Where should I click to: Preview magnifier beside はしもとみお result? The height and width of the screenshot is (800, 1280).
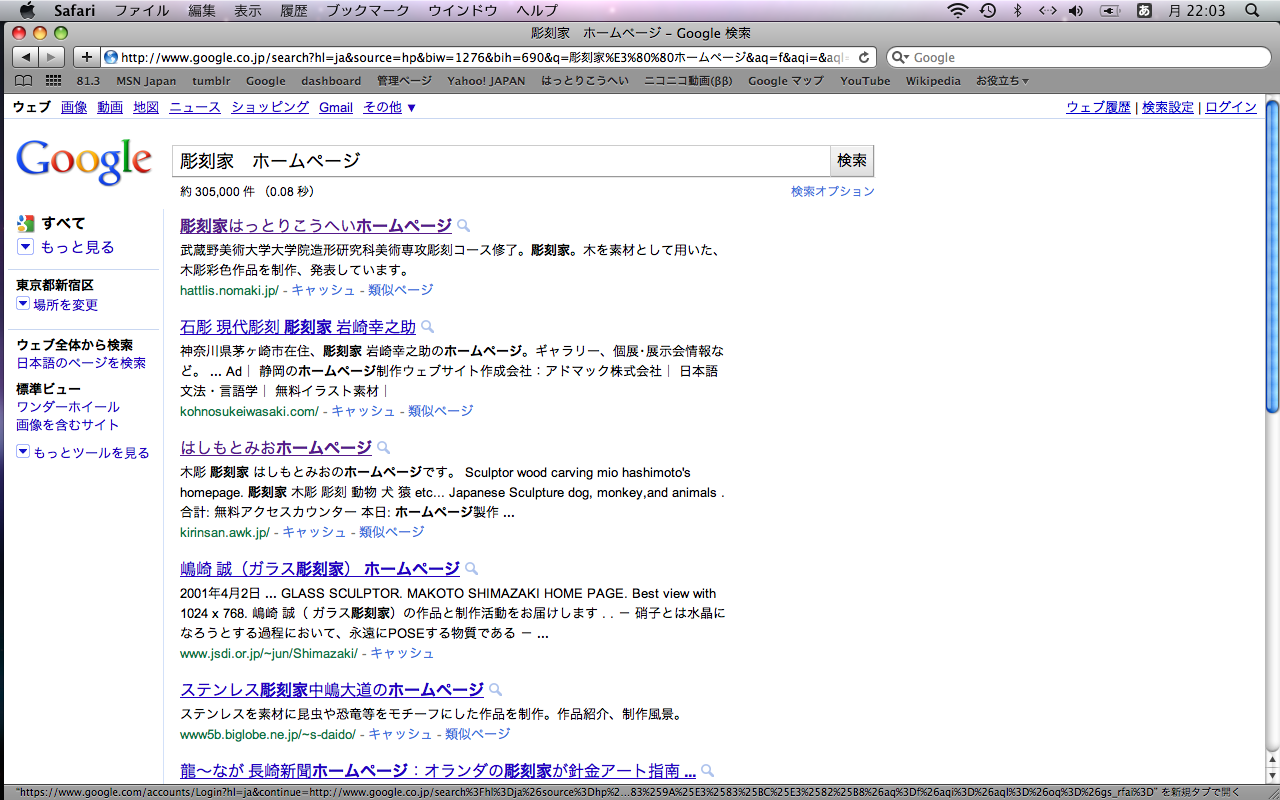point(383,448)
